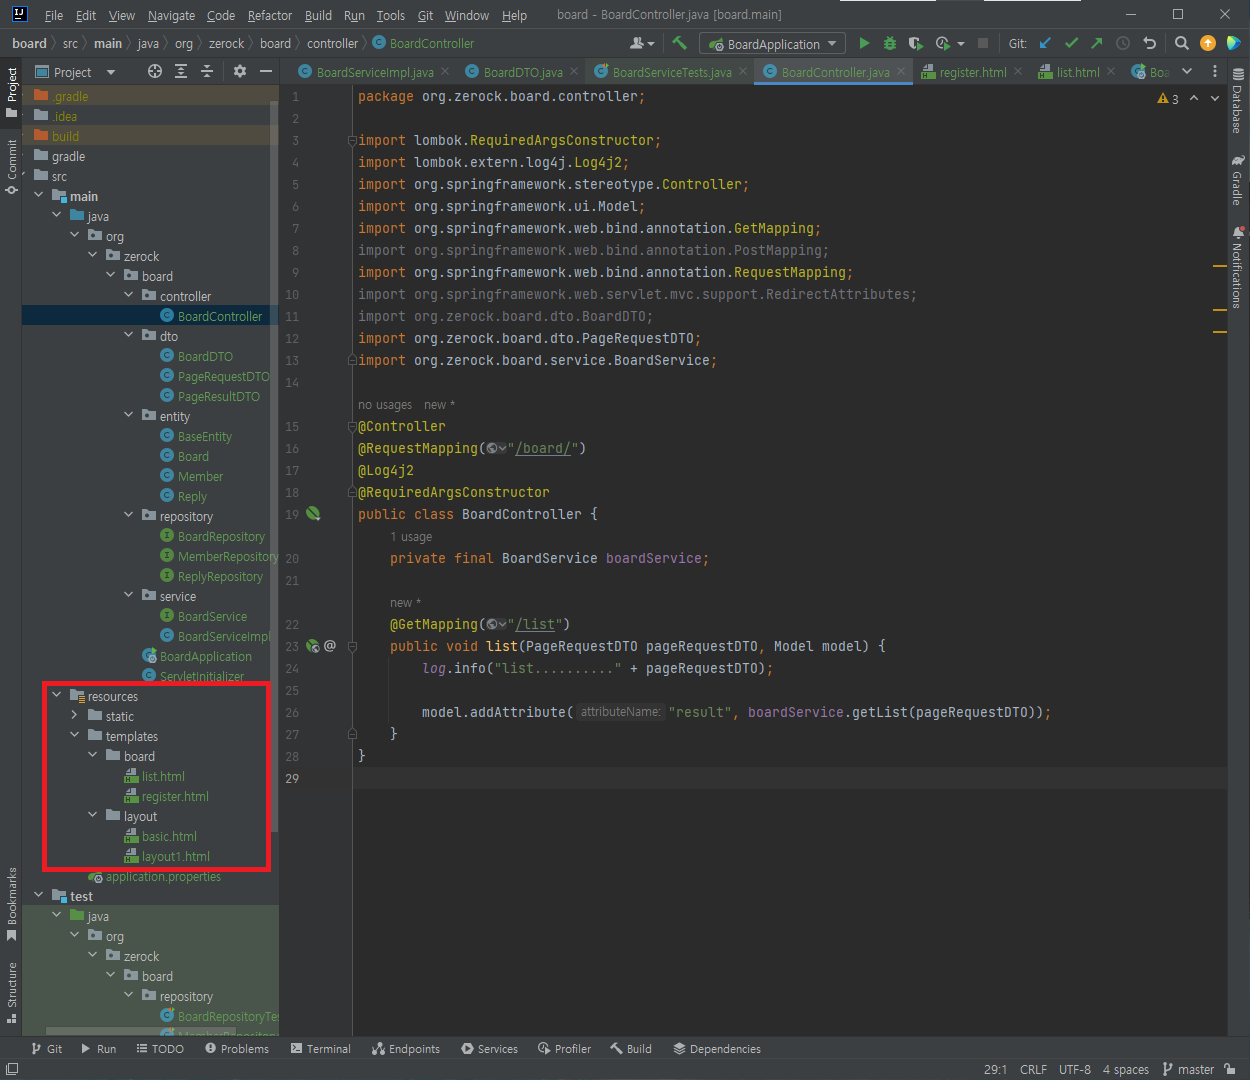
Task: Open Endpoints tool window
Action: coord(406,1049)
